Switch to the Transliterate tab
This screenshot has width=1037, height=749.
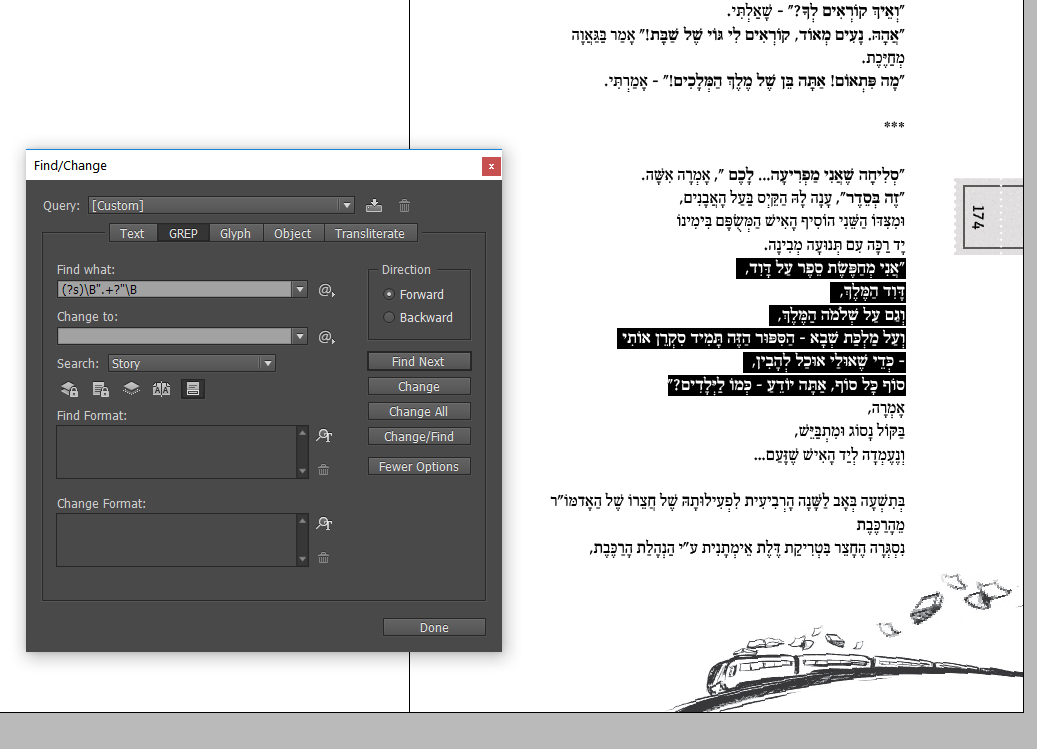click(370, 233)
